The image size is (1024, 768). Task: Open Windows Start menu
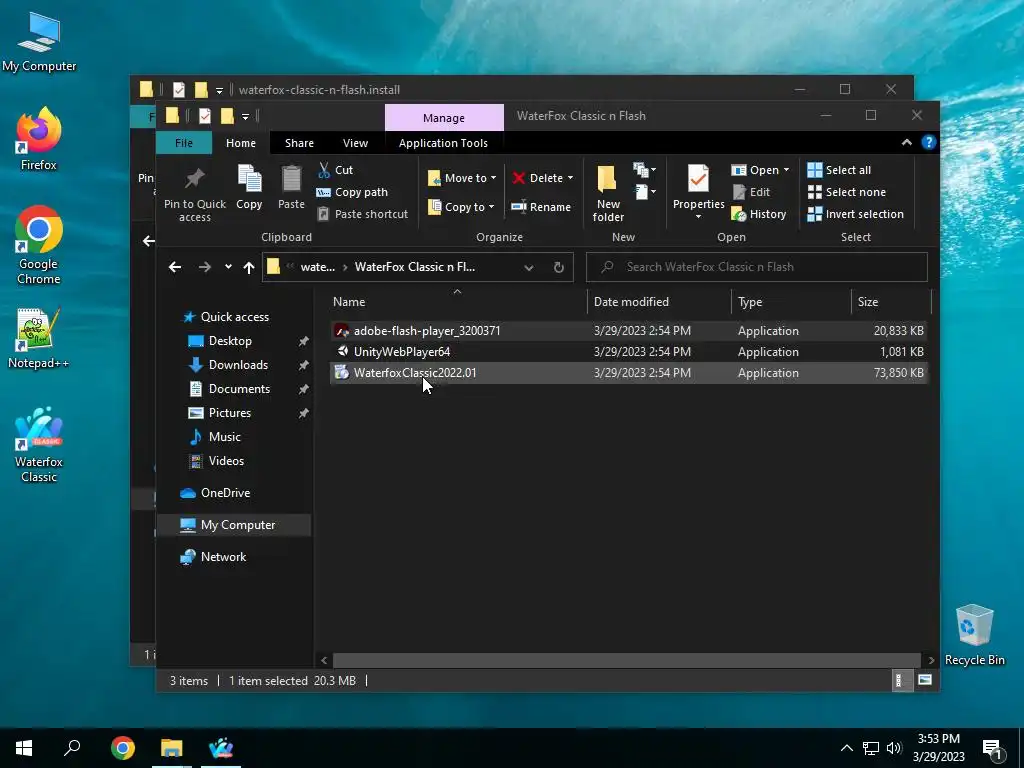tap(24, 748)
